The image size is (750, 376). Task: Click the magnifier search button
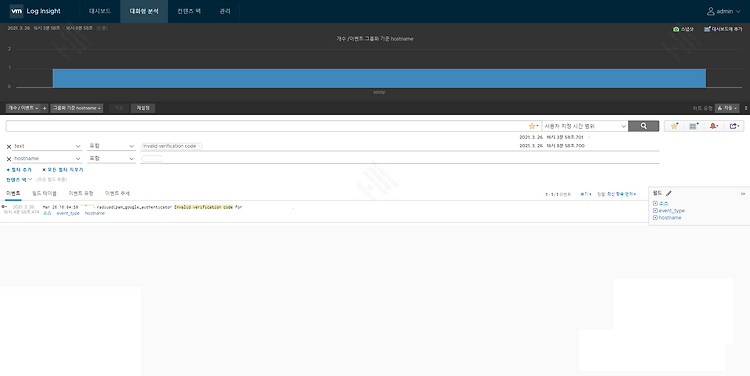[643, 126]
